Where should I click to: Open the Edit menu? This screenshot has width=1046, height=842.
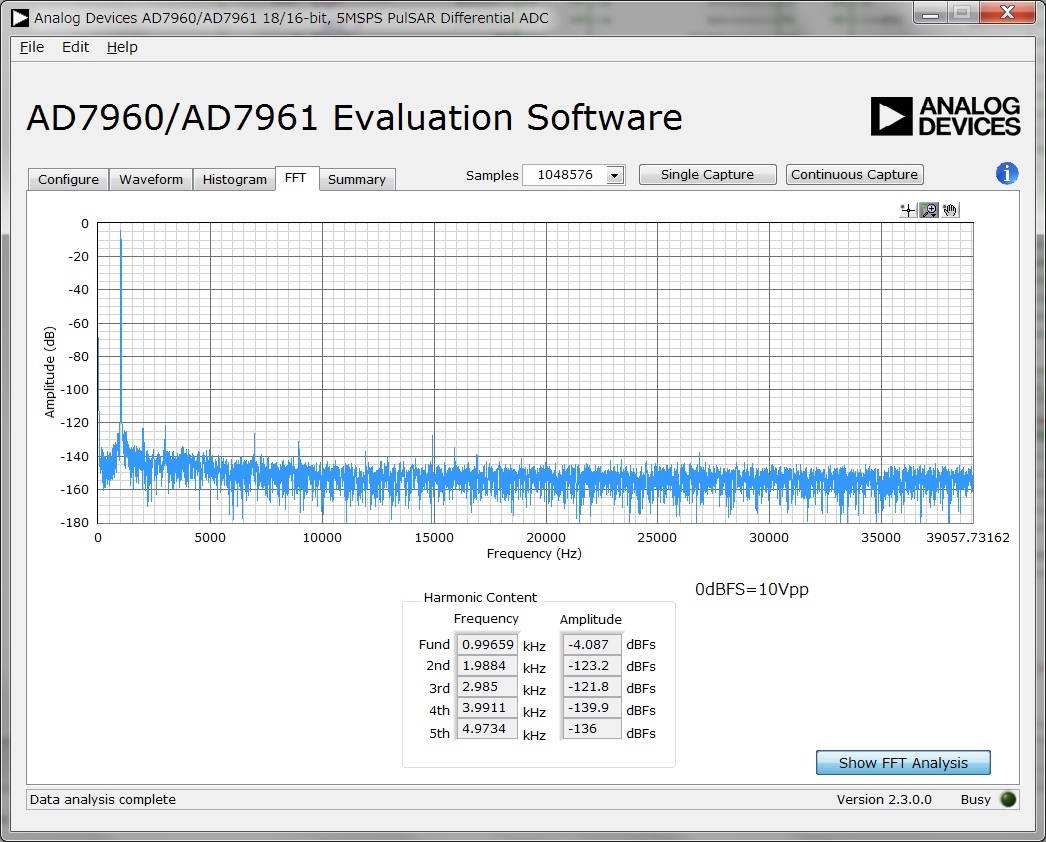tap(75, 47)
